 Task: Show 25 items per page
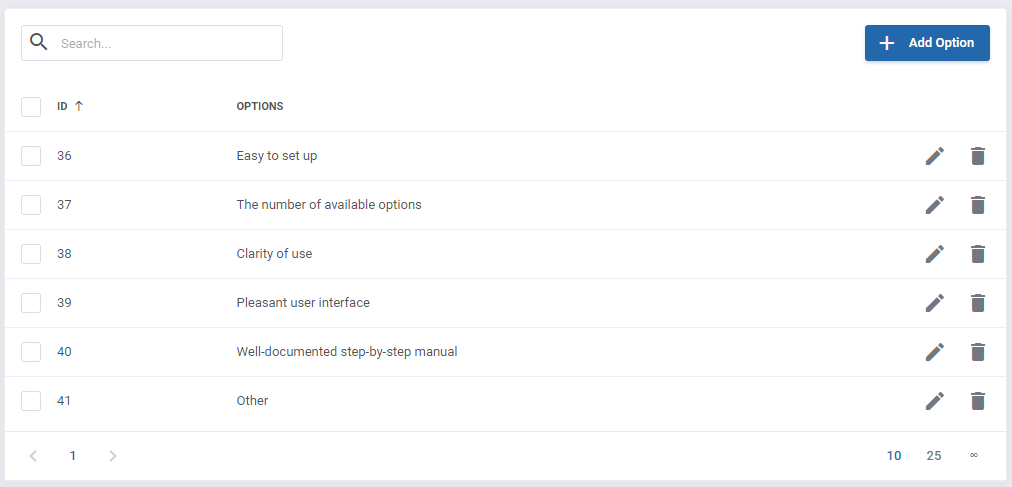click(x=934, y=456)
